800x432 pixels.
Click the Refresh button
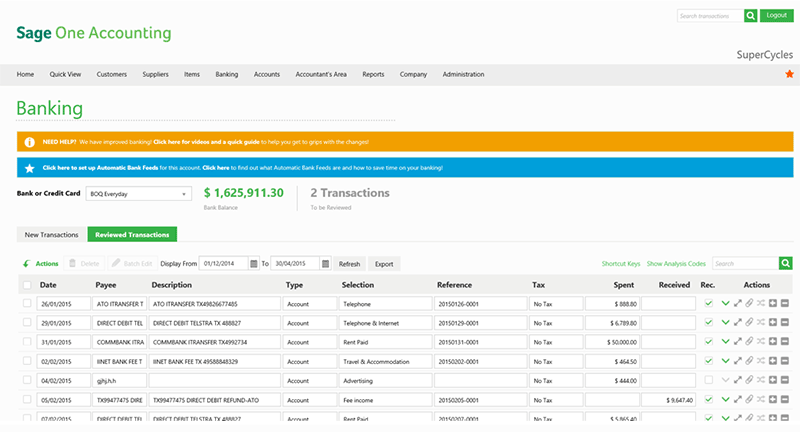(x=349, y=264)
